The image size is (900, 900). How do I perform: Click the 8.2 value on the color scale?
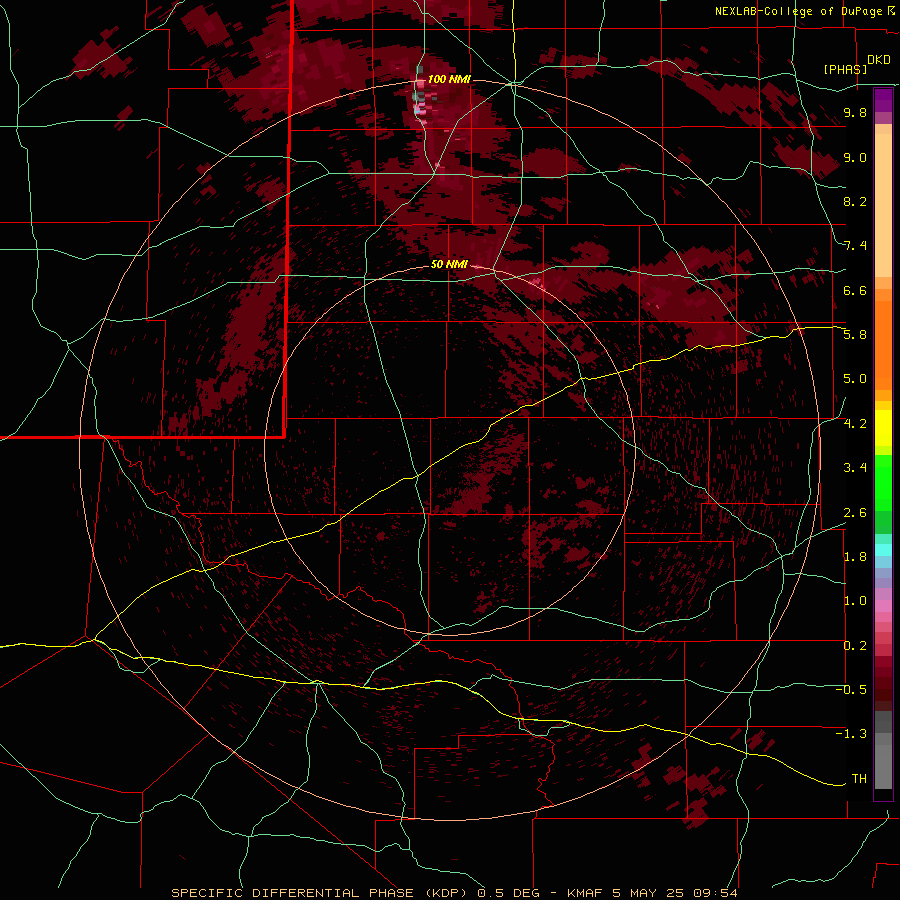[x=855, y=201]
